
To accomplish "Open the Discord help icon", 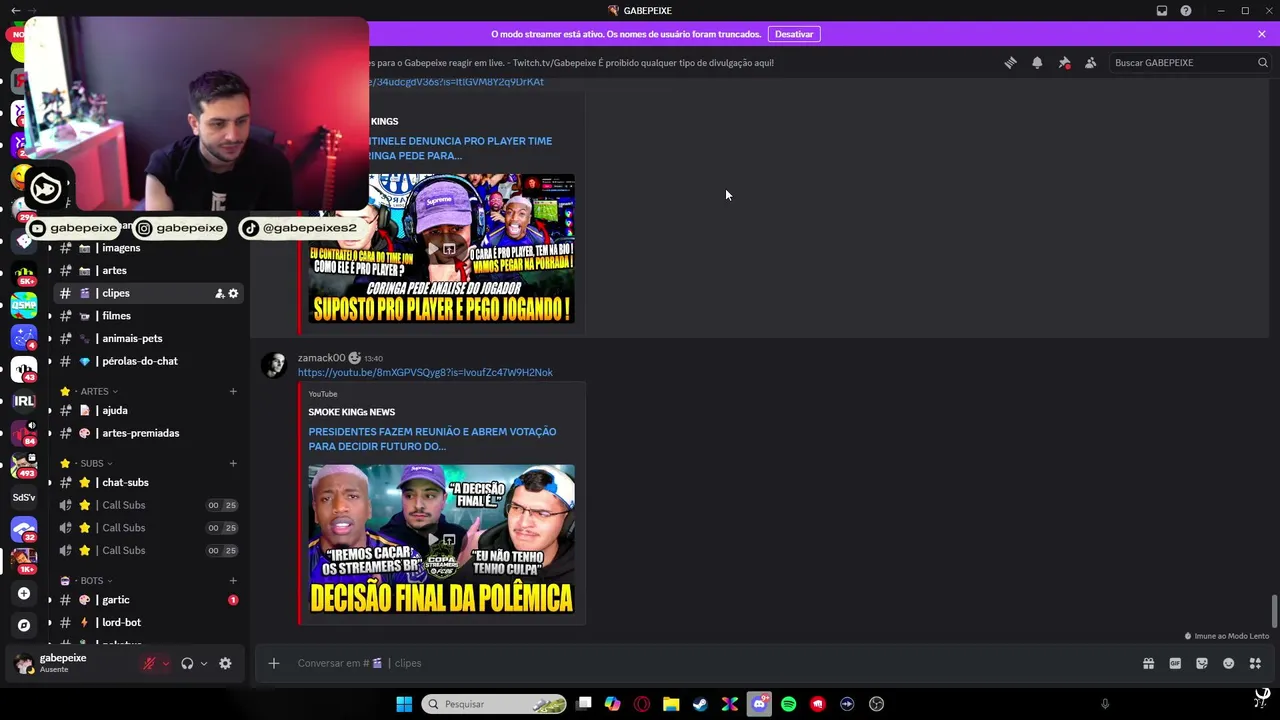I will tap(1186, 11).
